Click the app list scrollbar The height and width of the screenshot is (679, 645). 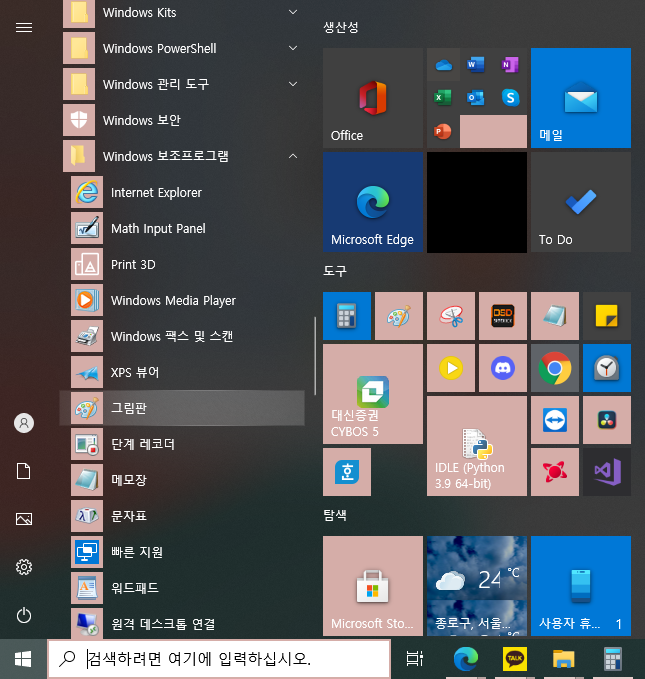coord(315,355)
